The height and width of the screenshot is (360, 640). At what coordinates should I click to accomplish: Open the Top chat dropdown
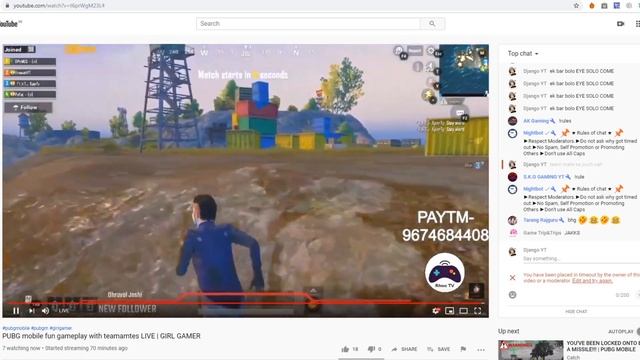(523, 53)
